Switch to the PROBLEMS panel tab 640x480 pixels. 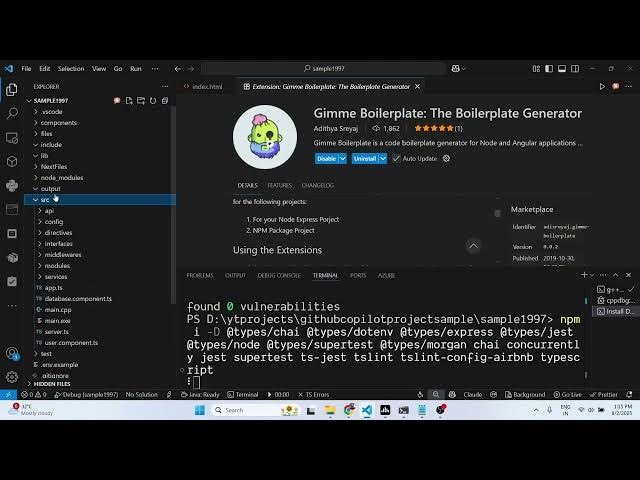200,276
